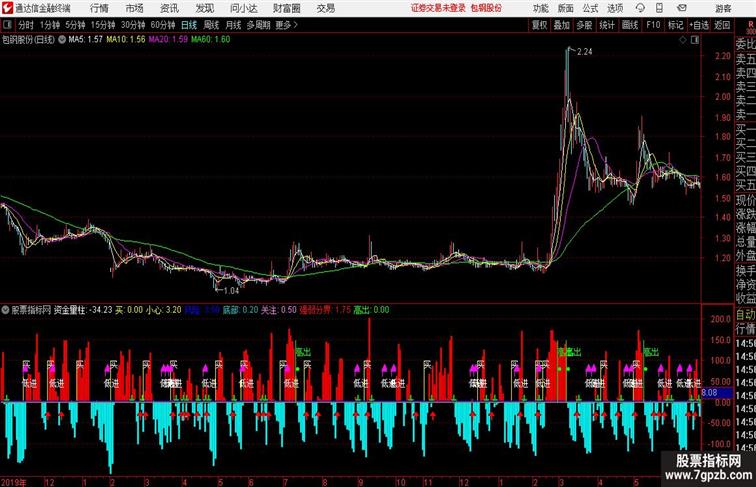Switch to 1分钟 period tab
Image resolution: width=756 pixels, height=487 pixels.
pos(50,25)
